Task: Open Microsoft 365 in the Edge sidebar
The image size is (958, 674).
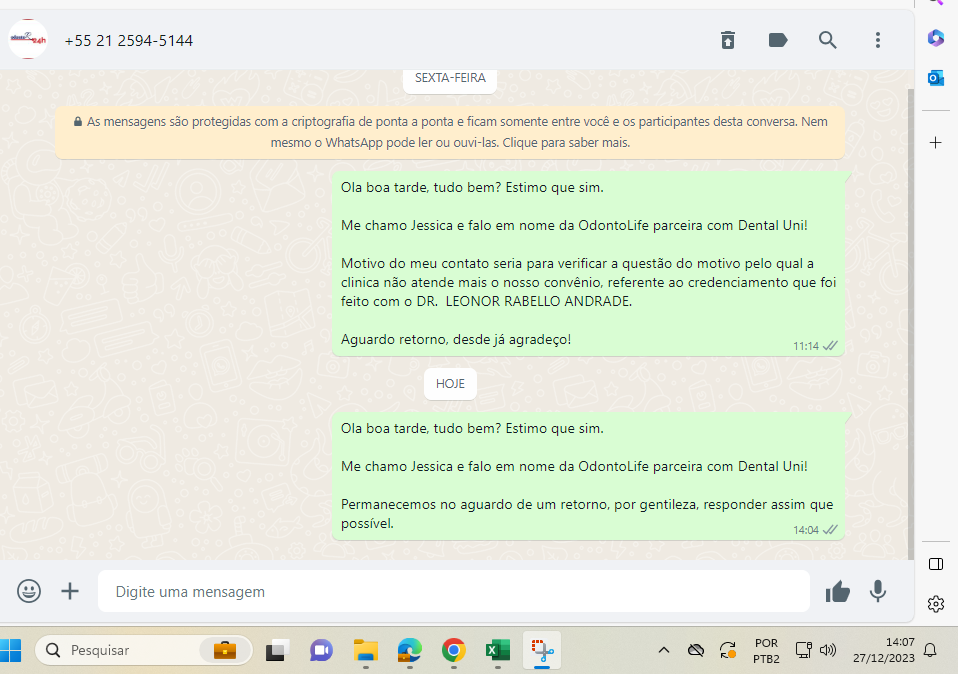Action: pyautogui.click(x=936, y=38)
